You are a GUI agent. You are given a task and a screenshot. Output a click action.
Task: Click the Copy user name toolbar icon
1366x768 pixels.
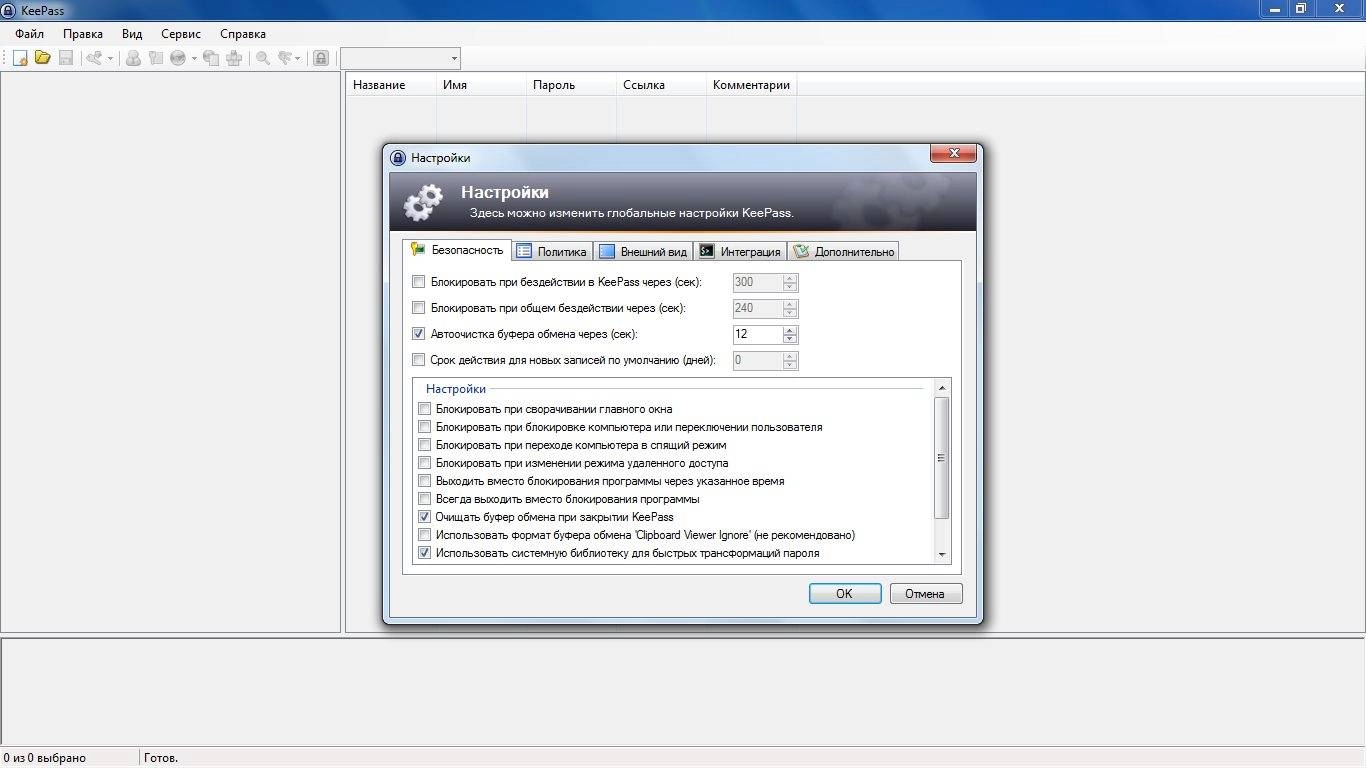coord(133,58)
